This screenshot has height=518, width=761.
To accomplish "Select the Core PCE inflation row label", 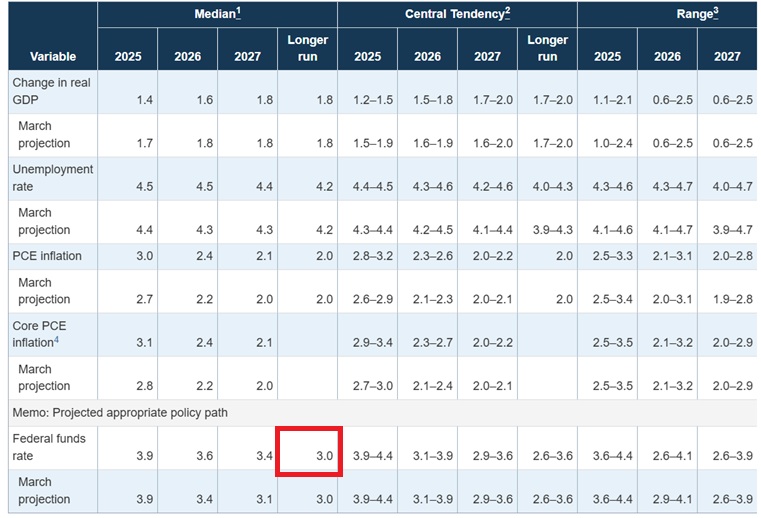I will [x=39, y=334].
